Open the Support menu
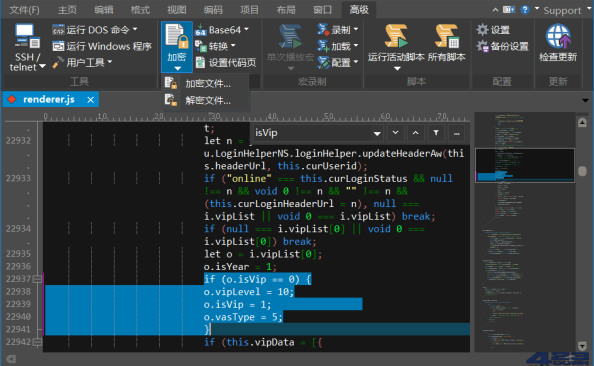The width and height of the screenshot is (594, 366). (x=562, y=11)
